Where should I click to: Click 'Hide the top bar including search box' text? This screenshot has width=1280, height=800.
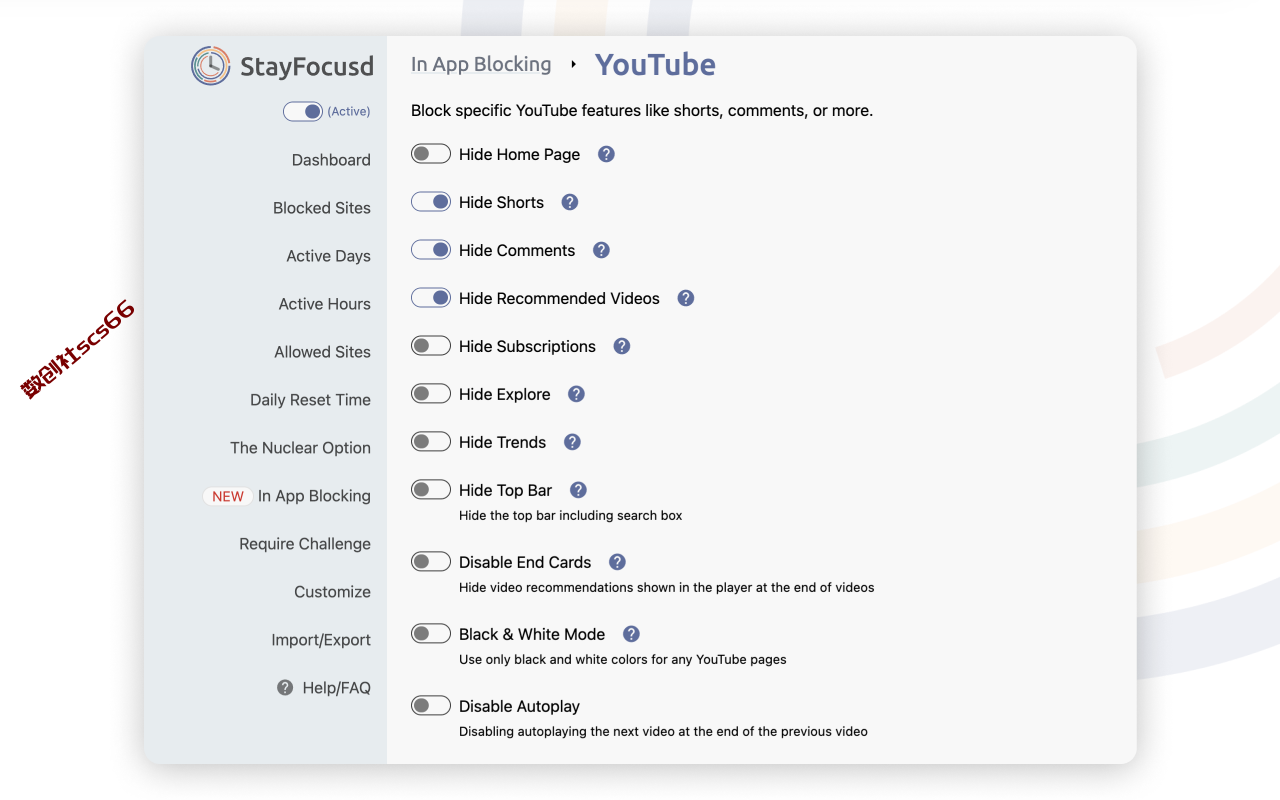571,516
